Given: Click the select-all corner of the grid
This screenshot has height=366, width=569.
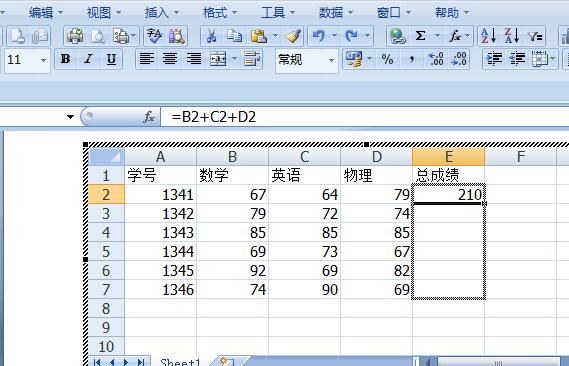Looking at the screenshot, I should [106, 157].
